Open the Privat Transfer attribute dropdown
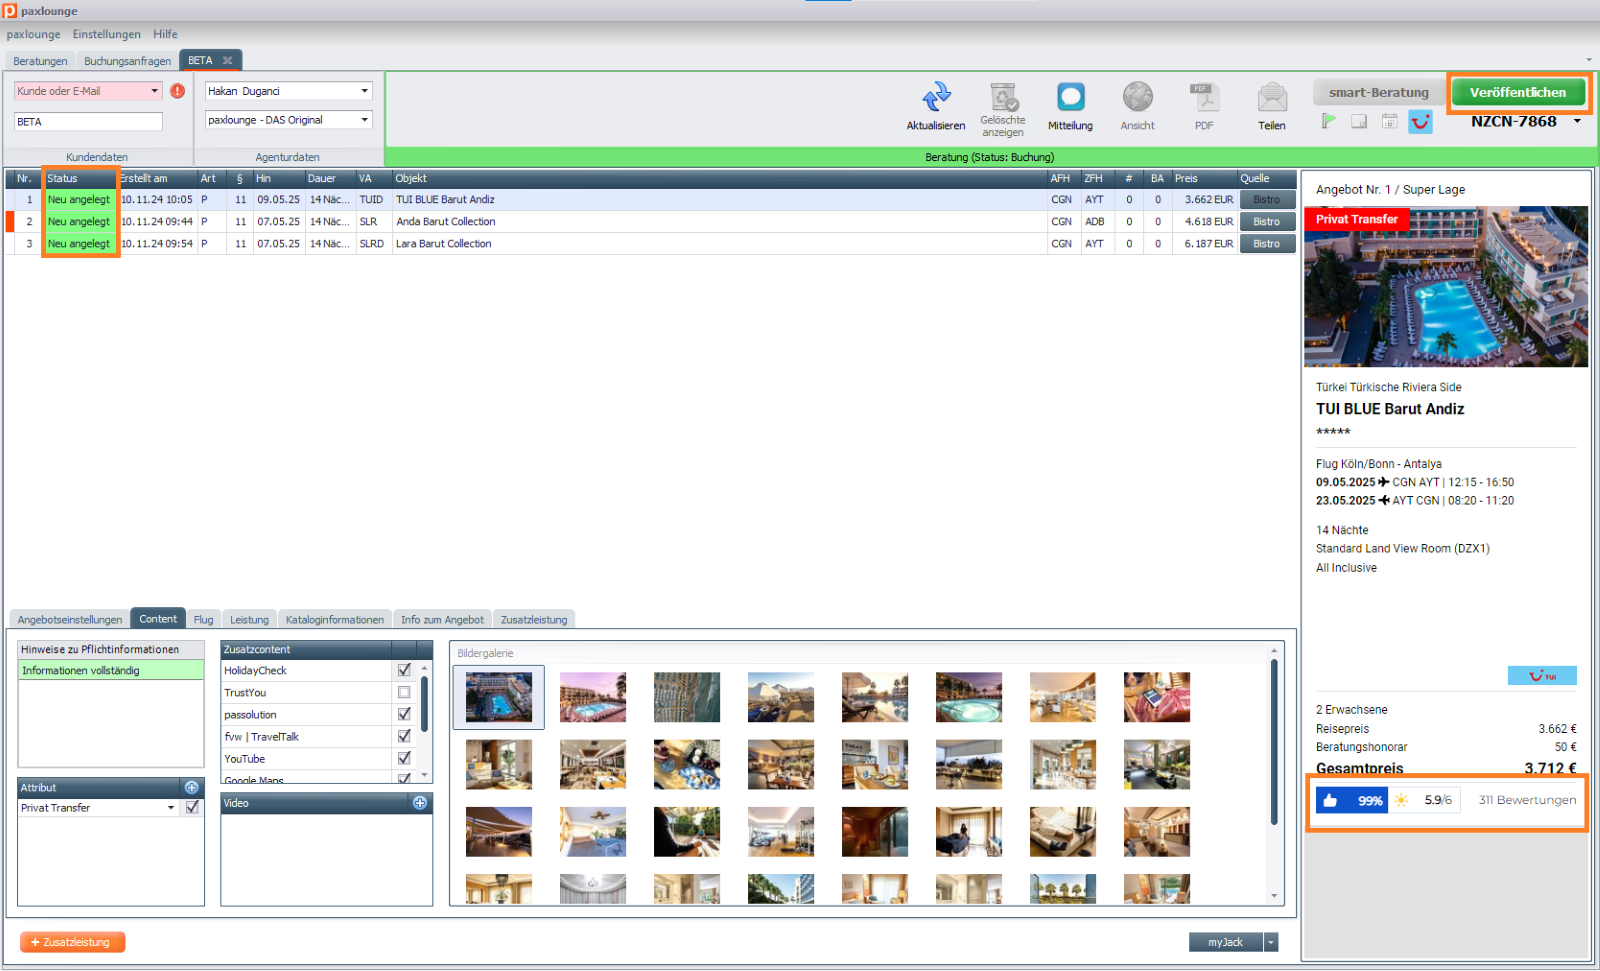The image size is (1600, 971). (171, 808)
